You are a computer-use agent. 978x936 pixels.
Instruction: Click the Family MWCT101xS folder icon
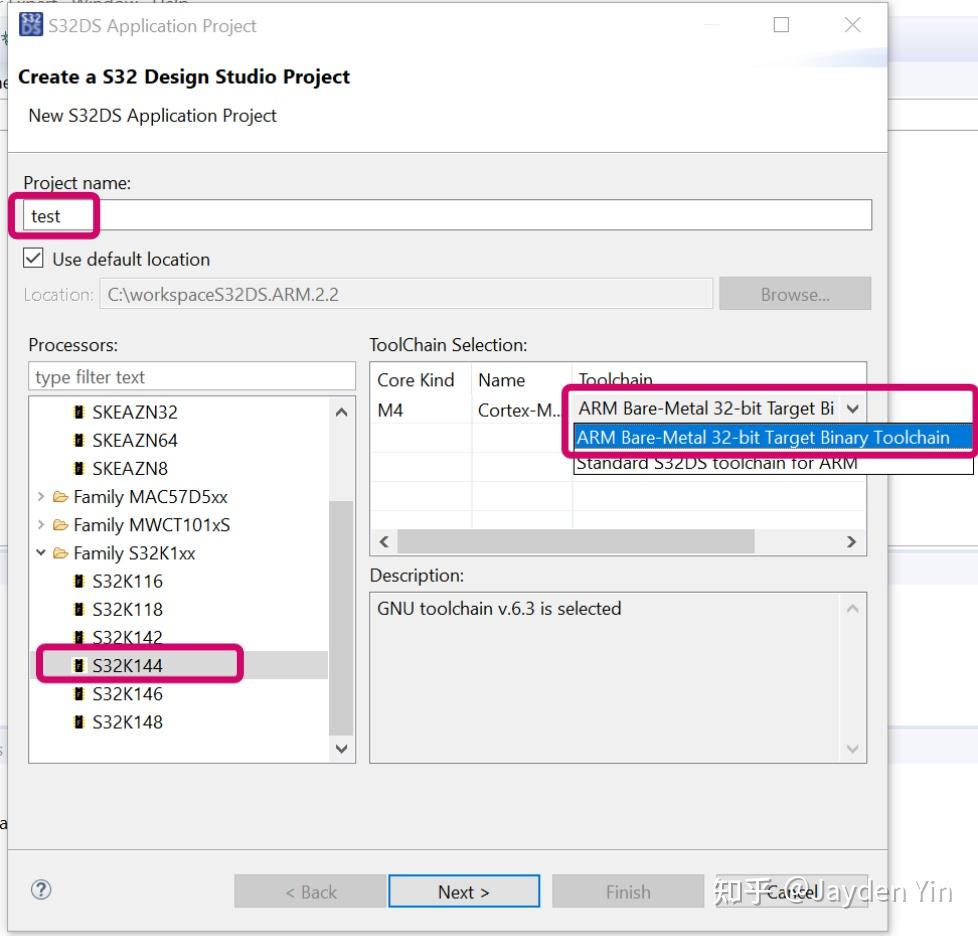point(61,525)
